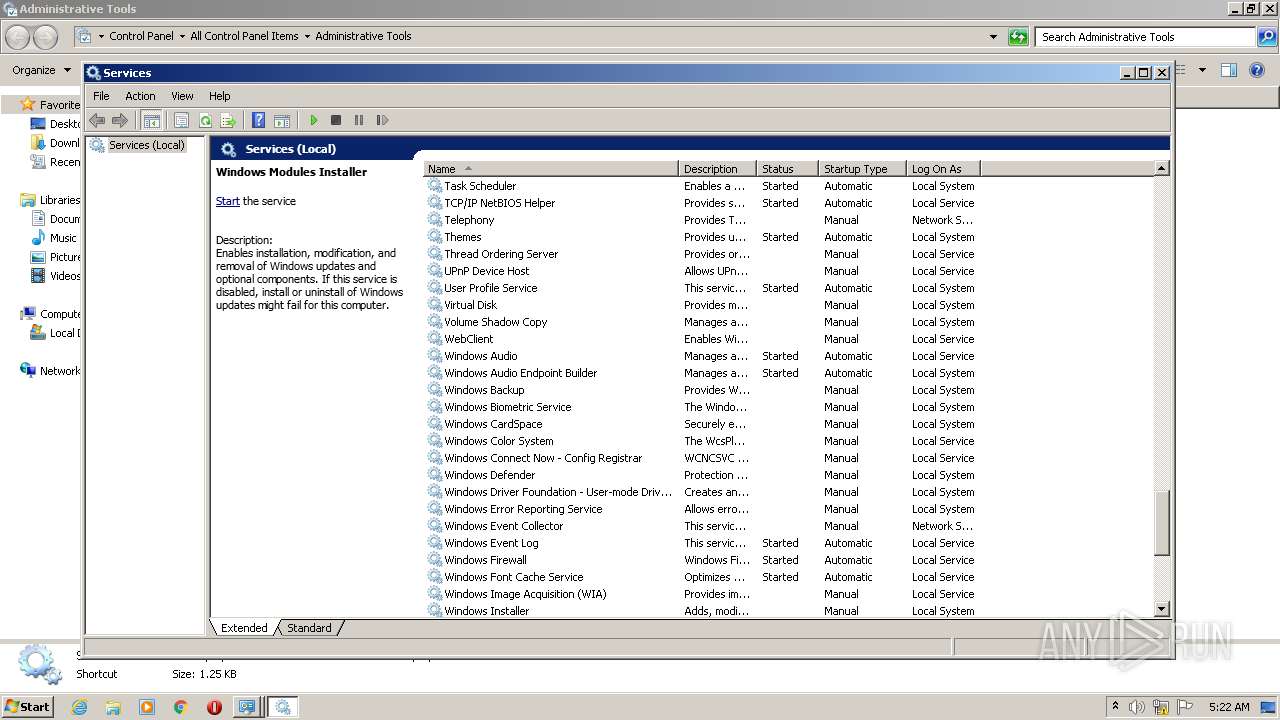Open the Properties toolbar icon in Services

click(x=181, y=120)
